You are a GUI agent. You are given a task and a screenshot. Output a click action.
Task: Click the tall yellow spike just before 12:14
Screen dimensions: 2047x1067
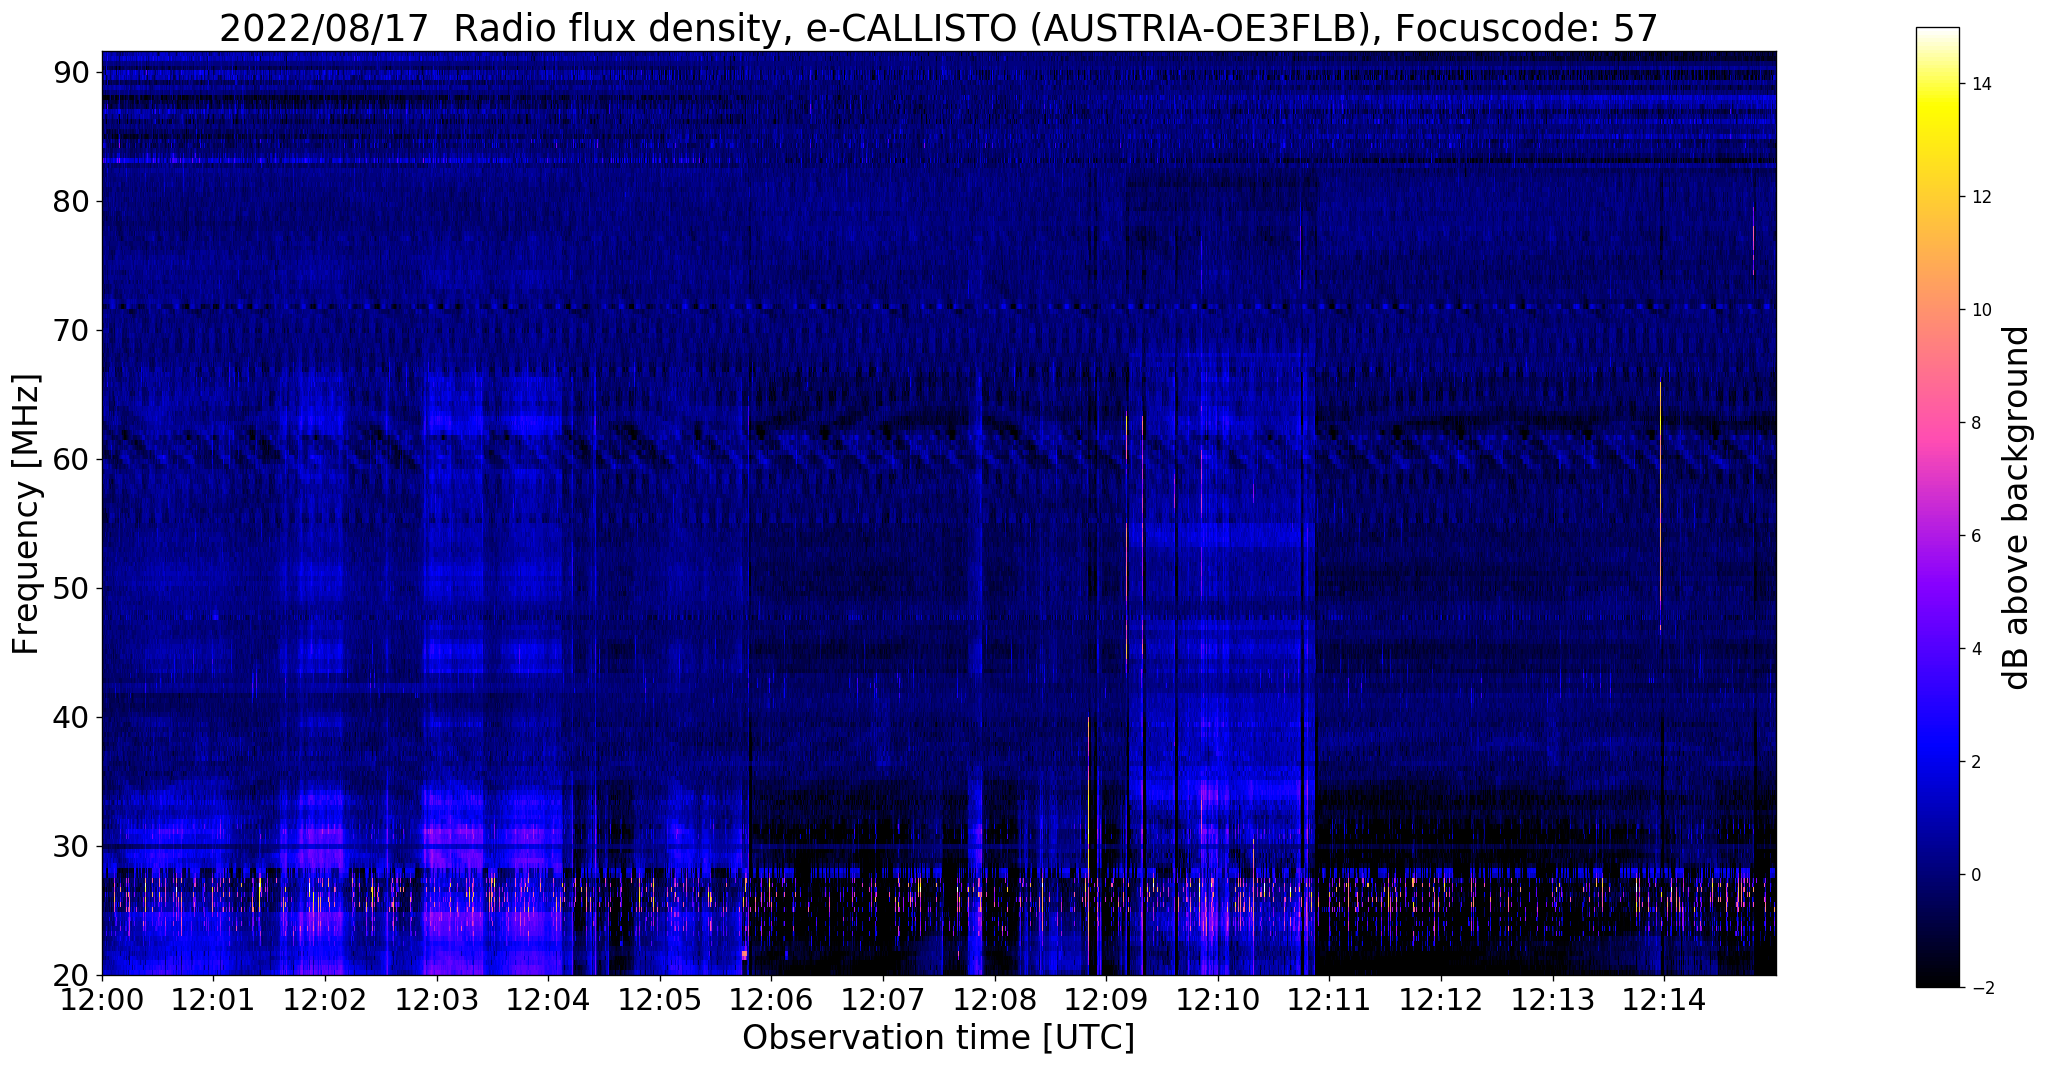(1660, 505)
